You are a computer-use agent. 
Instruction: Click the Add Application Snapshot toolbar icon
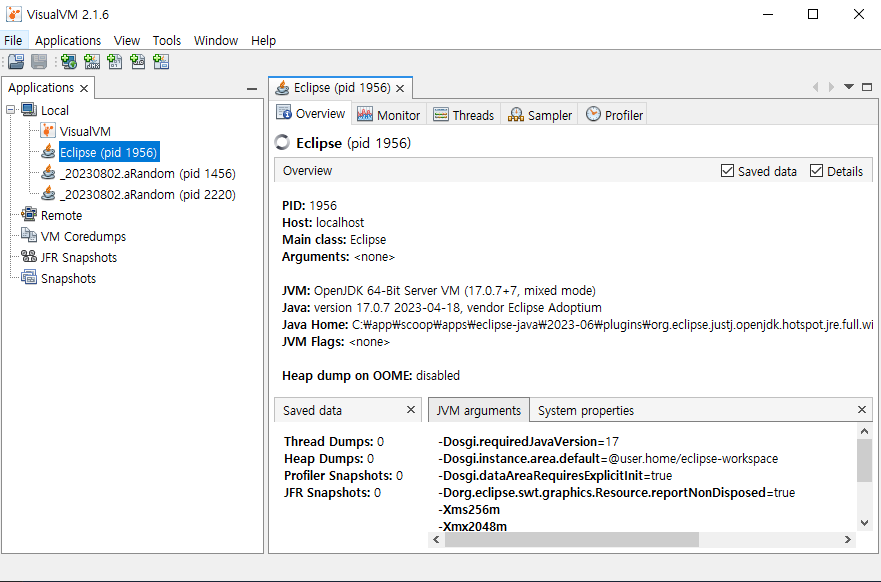pyautogui.click(x=161, y=61)
